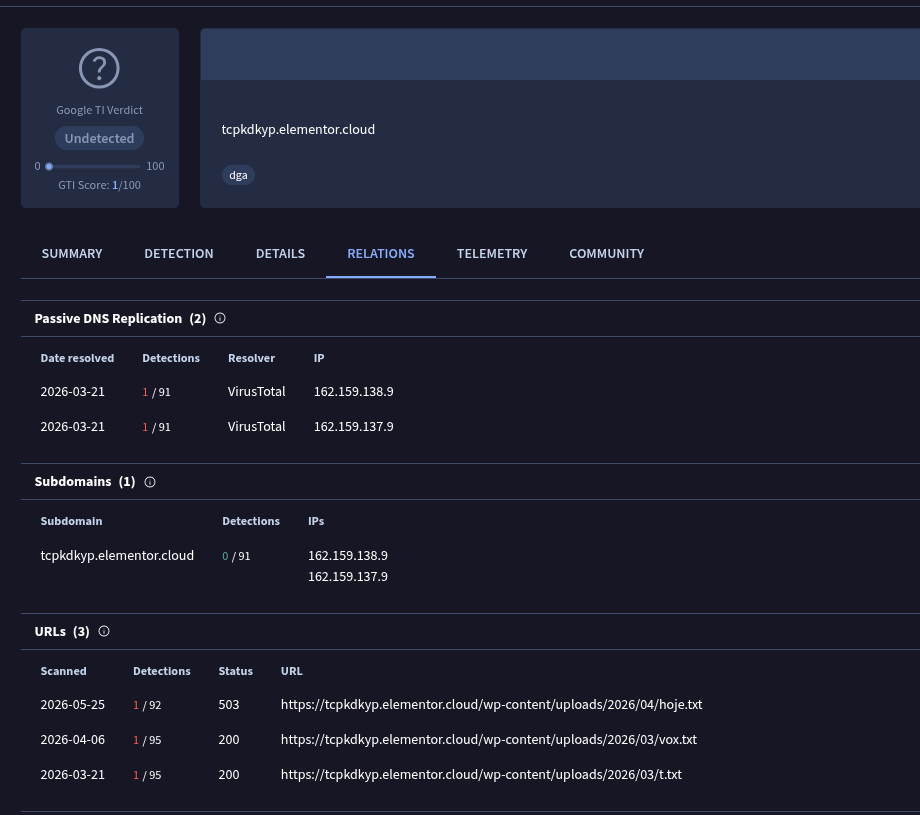Open the TELEMETRY tab
Viewport: 920px width, 815px height.
[x=492, y=253]
